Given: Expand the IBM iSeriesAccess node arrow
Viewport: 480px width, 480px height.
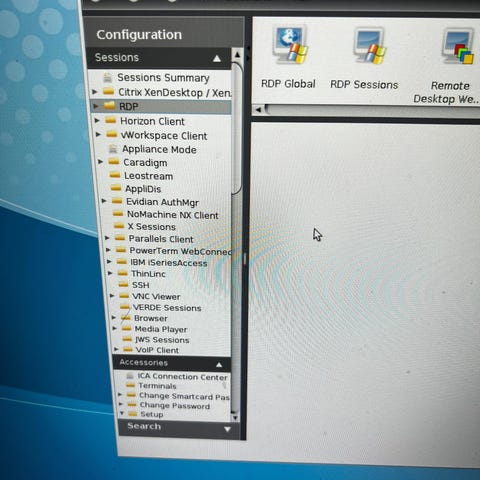Looking at the screenshot, I should click(x=109, y=262).
